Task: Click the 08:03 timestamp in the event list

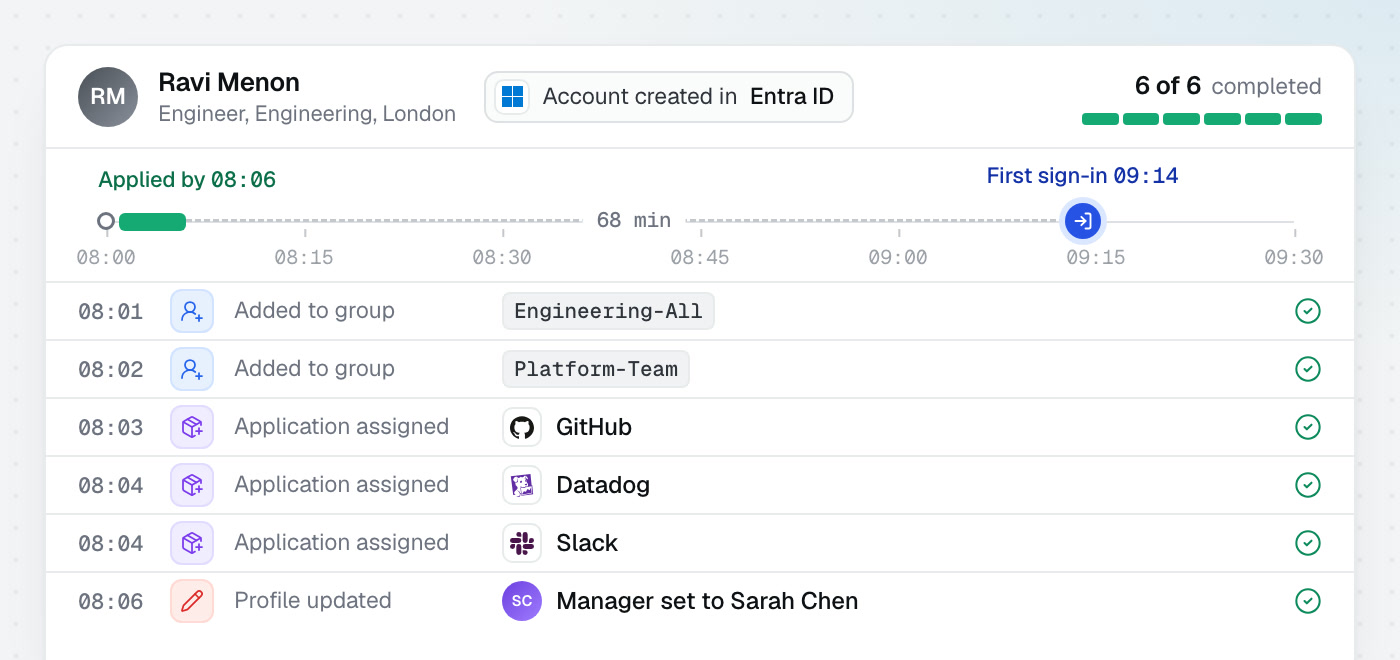Action: 111,427
